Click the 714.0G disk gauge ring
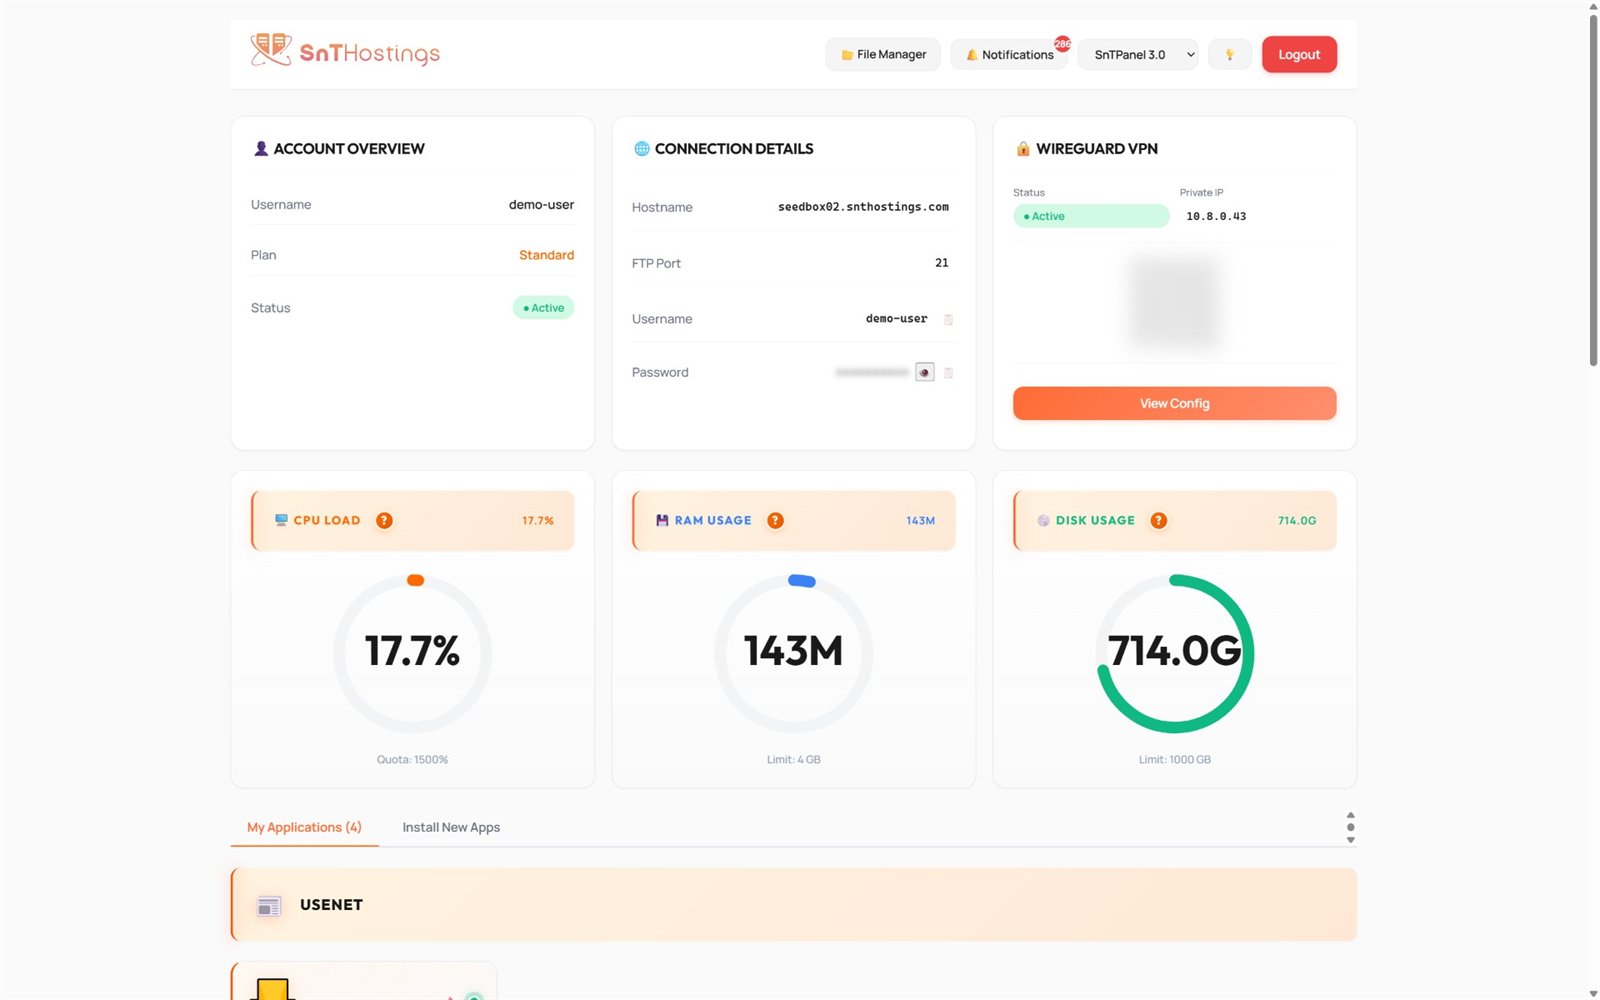Screen dimensions: 1600x1000 pyautogui.click(x=1175, y=653)
